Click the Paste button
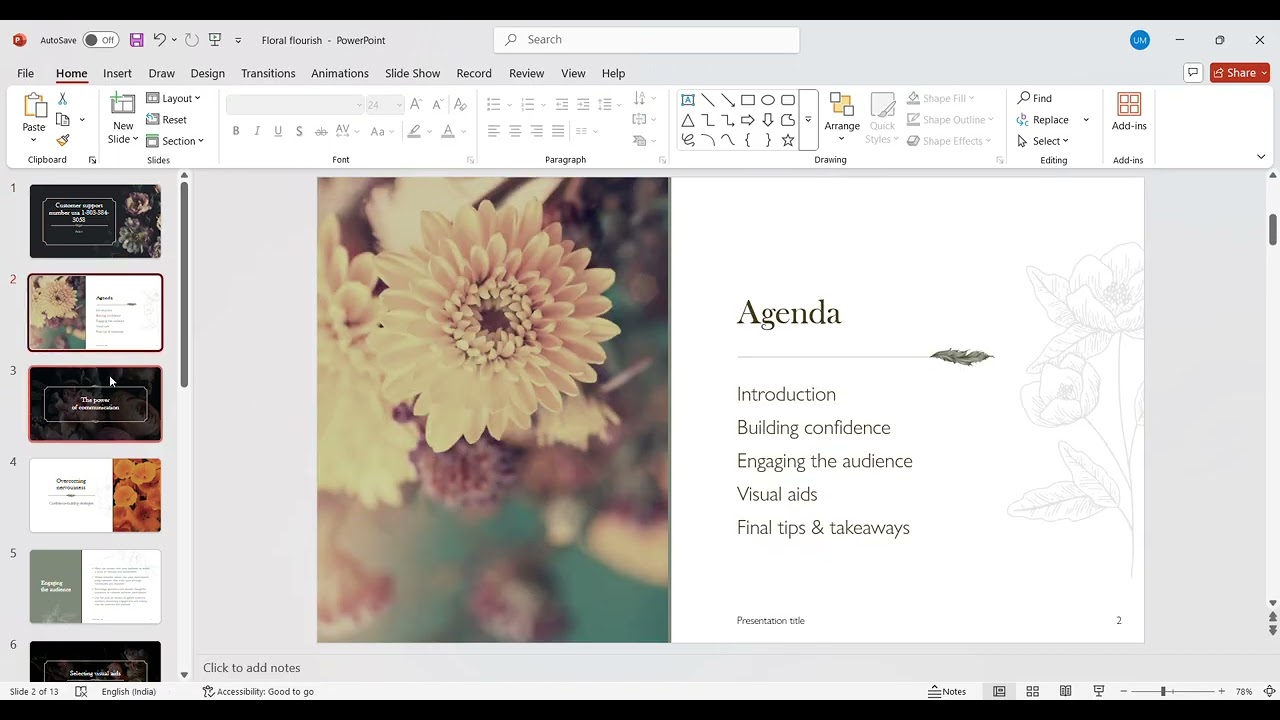1280x720 pixels. (34, 118)
